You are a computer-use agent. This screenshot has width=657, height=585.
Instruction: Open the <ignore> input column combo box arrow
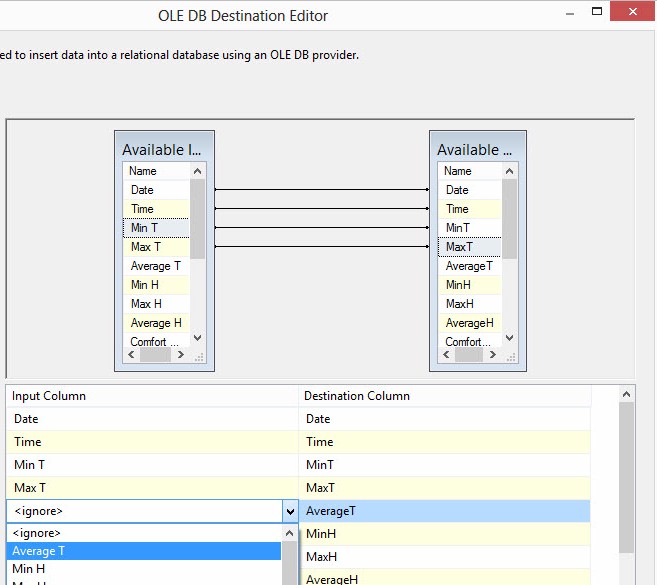pyautogui.click(x=290, y=512)
